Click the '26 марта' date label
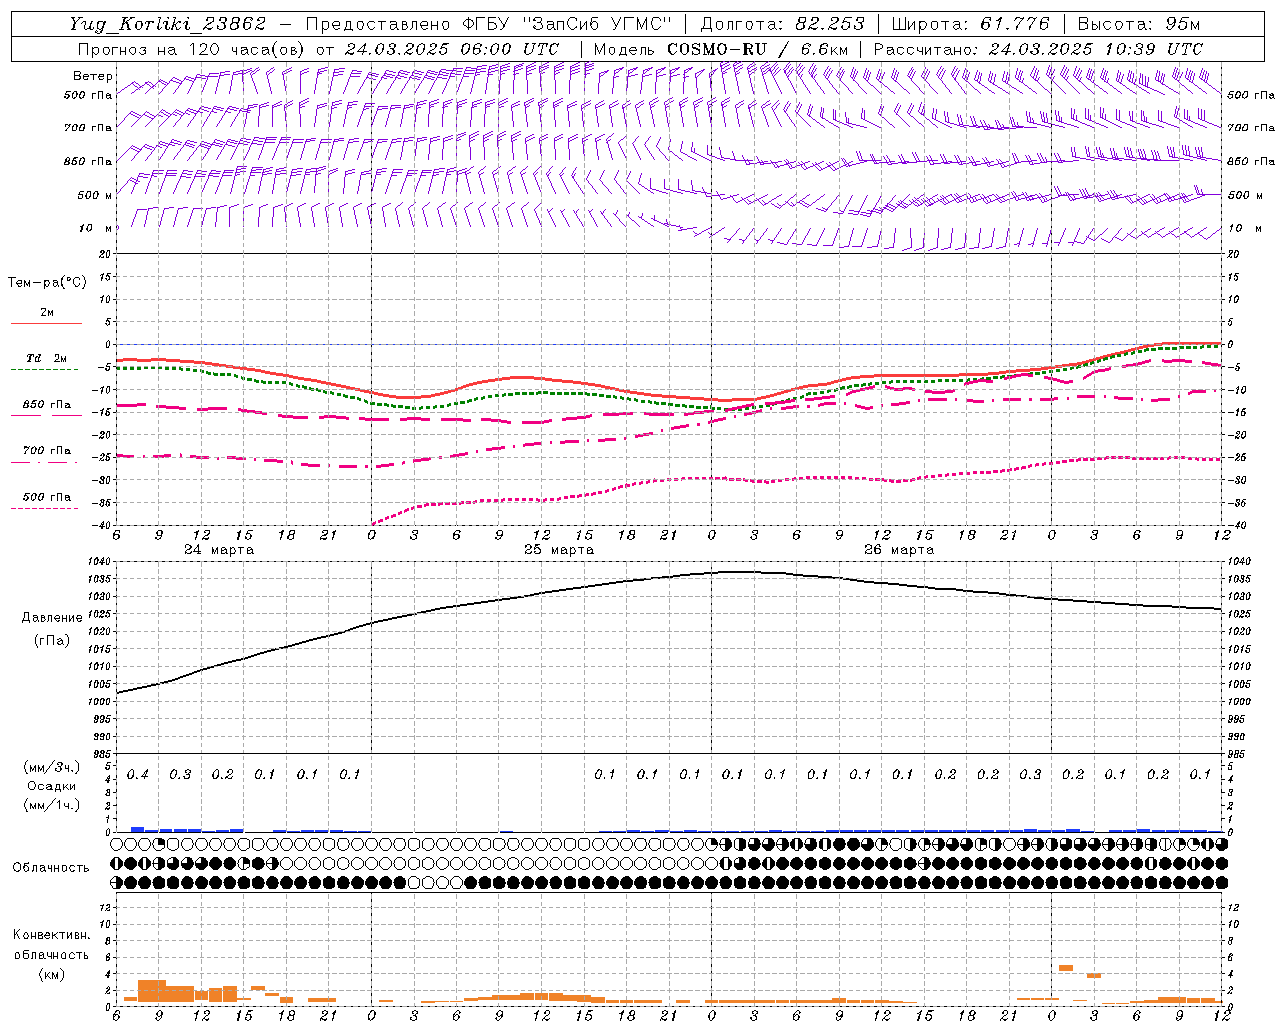Screen dimensions: 1280x1024 [899, 550]
